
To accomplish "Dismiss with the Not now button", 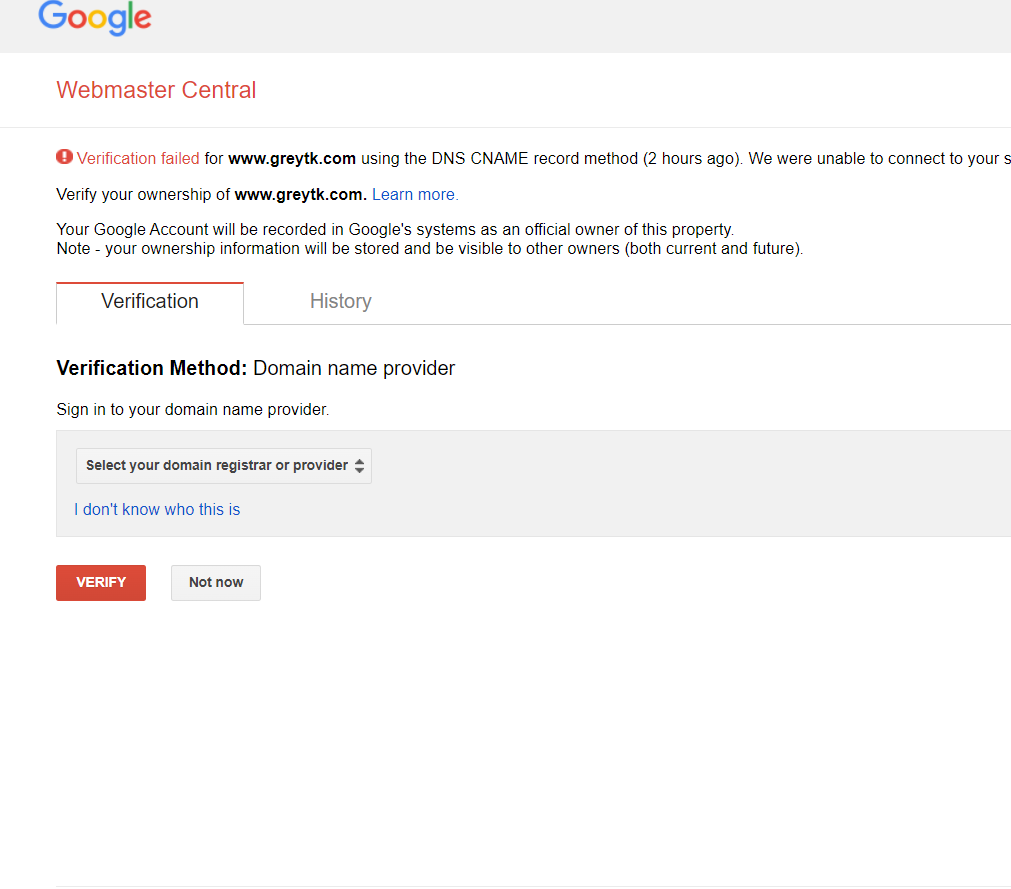I will tap(216, 583).
